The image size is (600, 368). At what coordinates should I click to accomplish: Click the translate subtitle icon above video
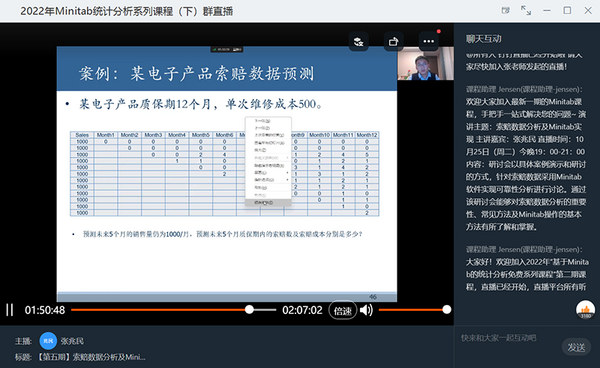[359, 41]
